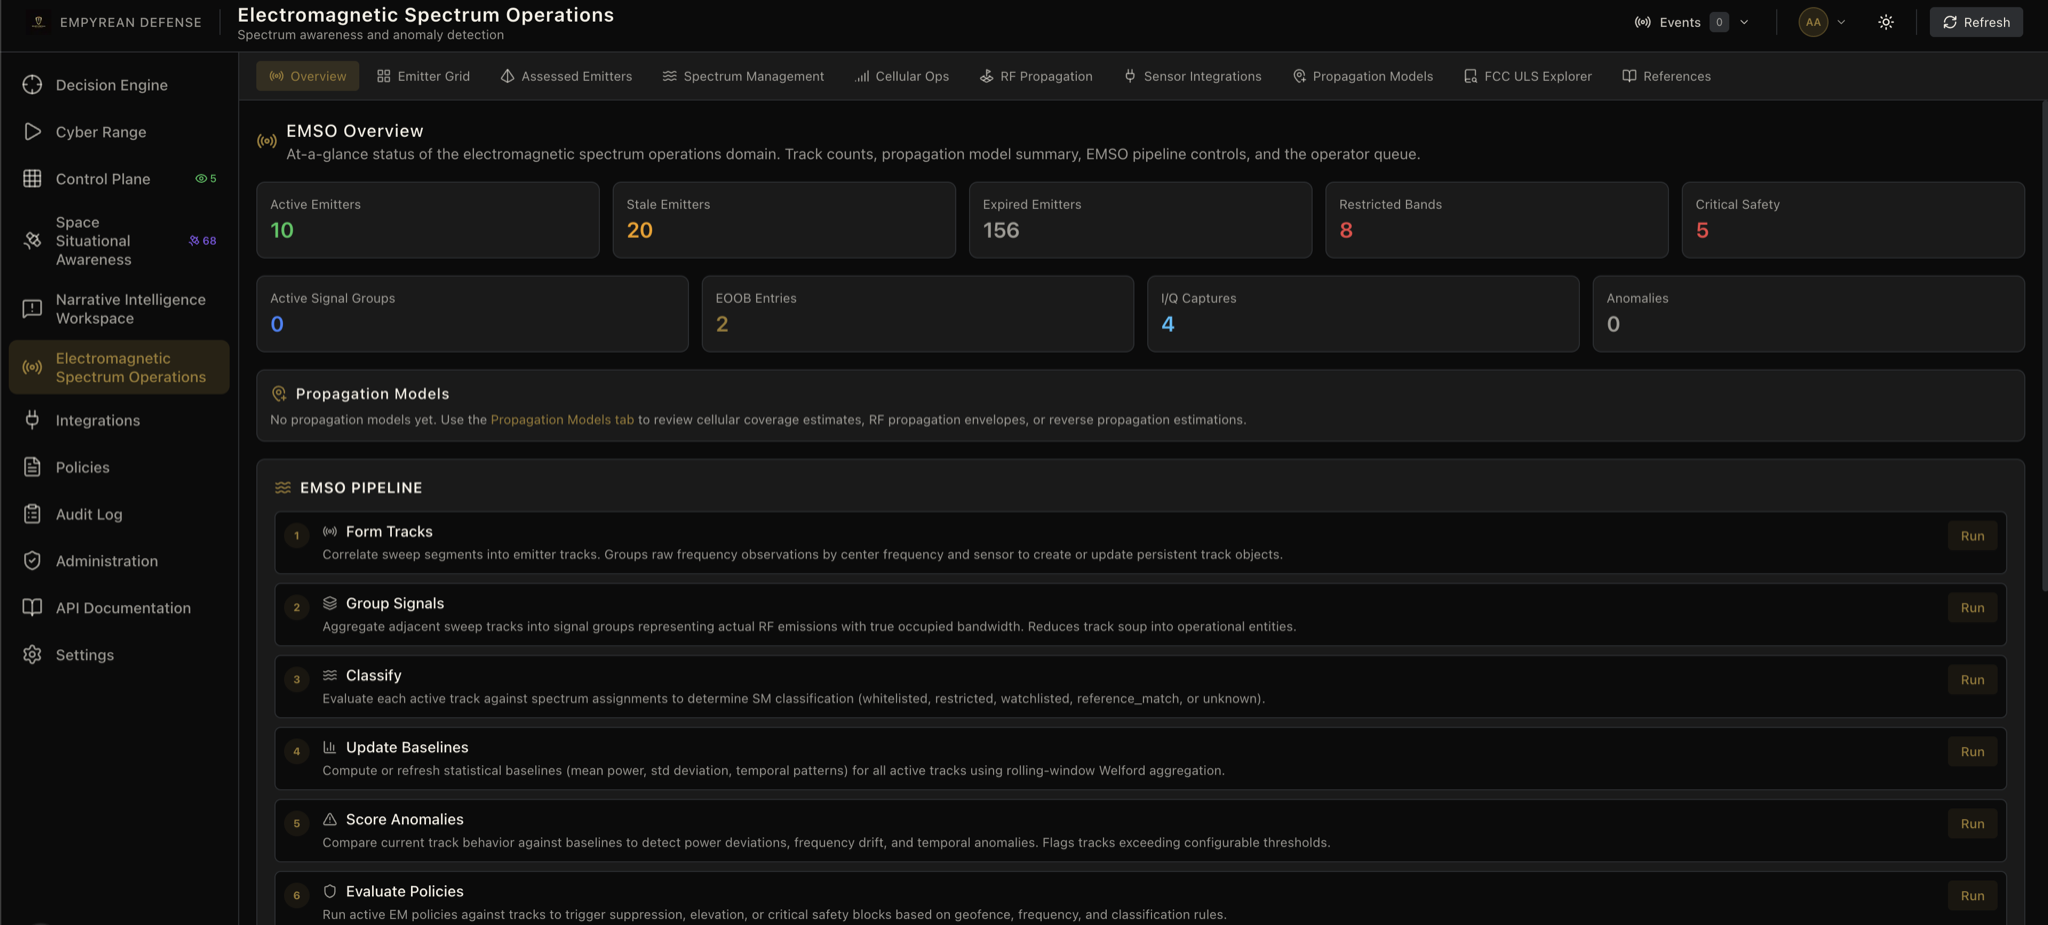Run the Form Tracks pipeline step
Screen dimensions: 2048x925
[1972, 536]
